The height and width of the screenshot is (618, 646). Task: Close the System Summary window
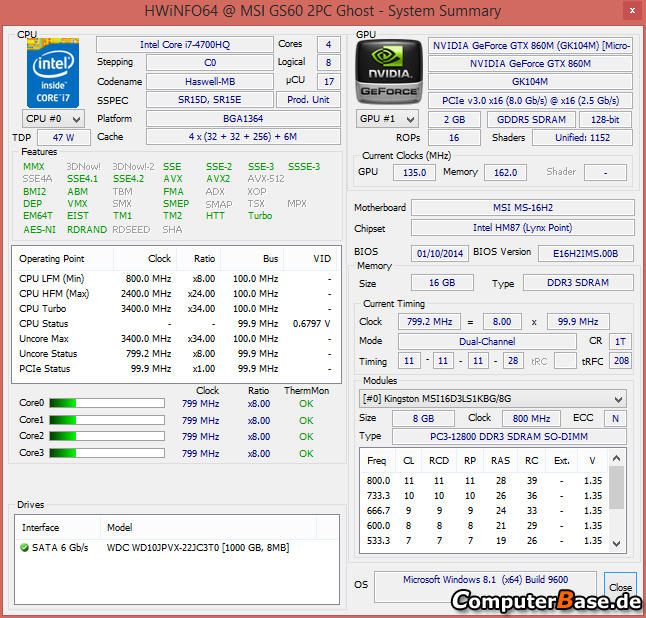click(632, 11)
